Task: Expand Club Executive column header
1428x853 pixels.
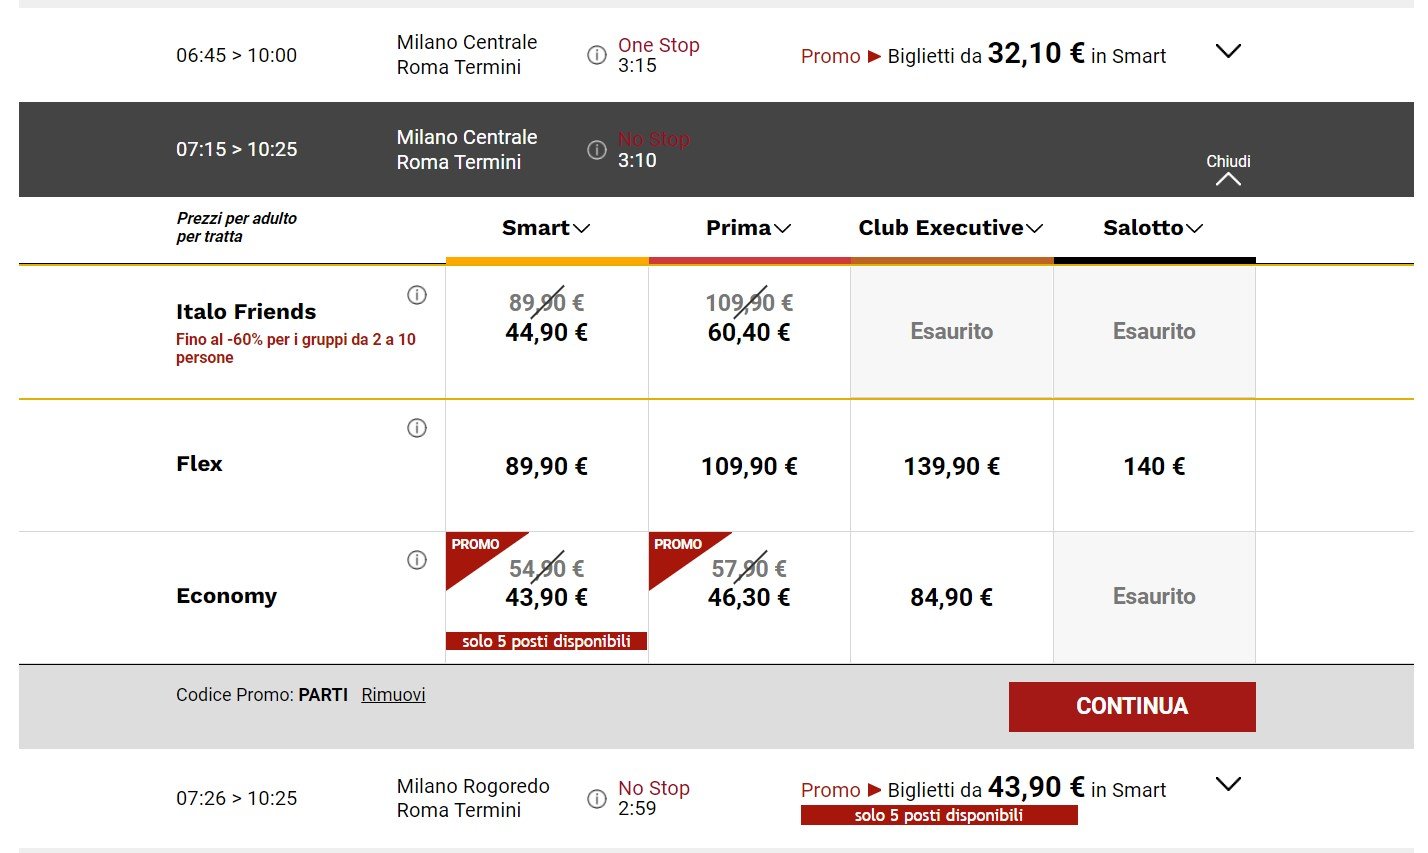Action: (951, 228)
